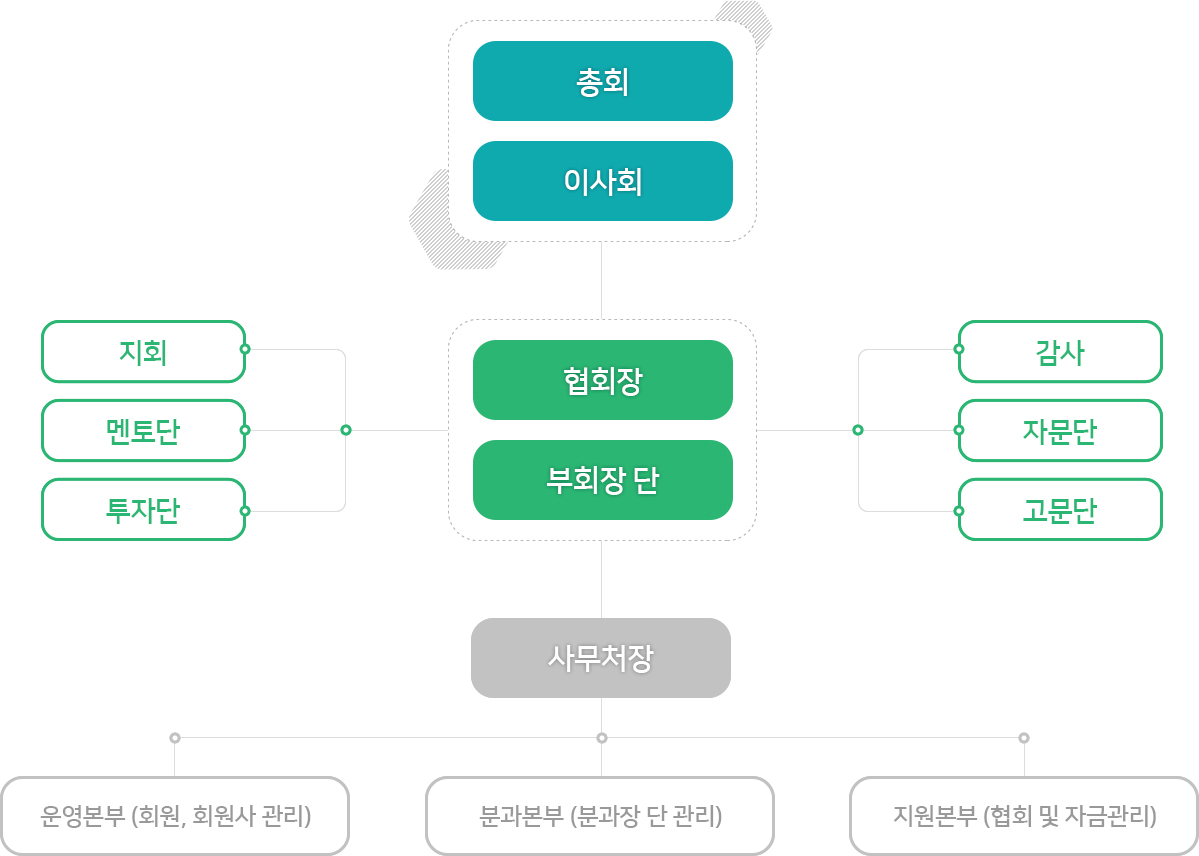The width and height of the screenshot is (1199, 856).
Task: Click the 협회장 green box
Action: [603, 380]
